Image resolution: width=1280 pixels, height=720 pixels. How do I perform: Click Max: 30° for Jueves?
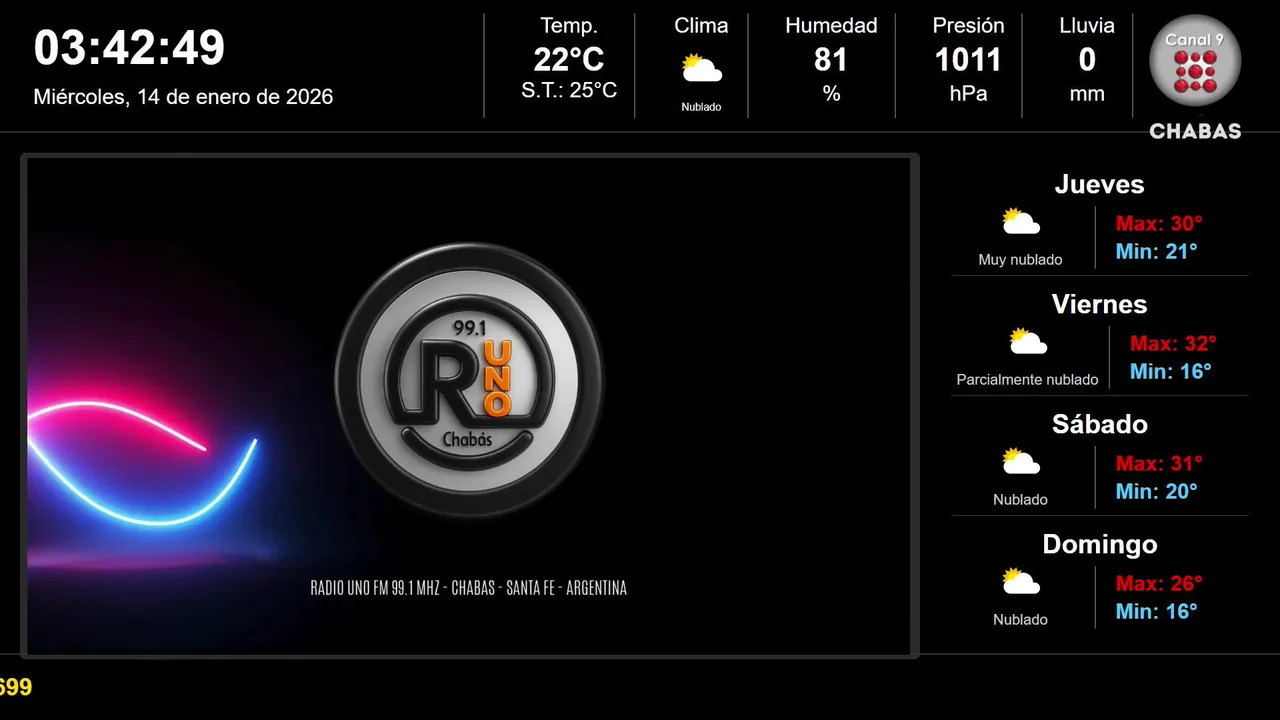(x=1159, y=223)
